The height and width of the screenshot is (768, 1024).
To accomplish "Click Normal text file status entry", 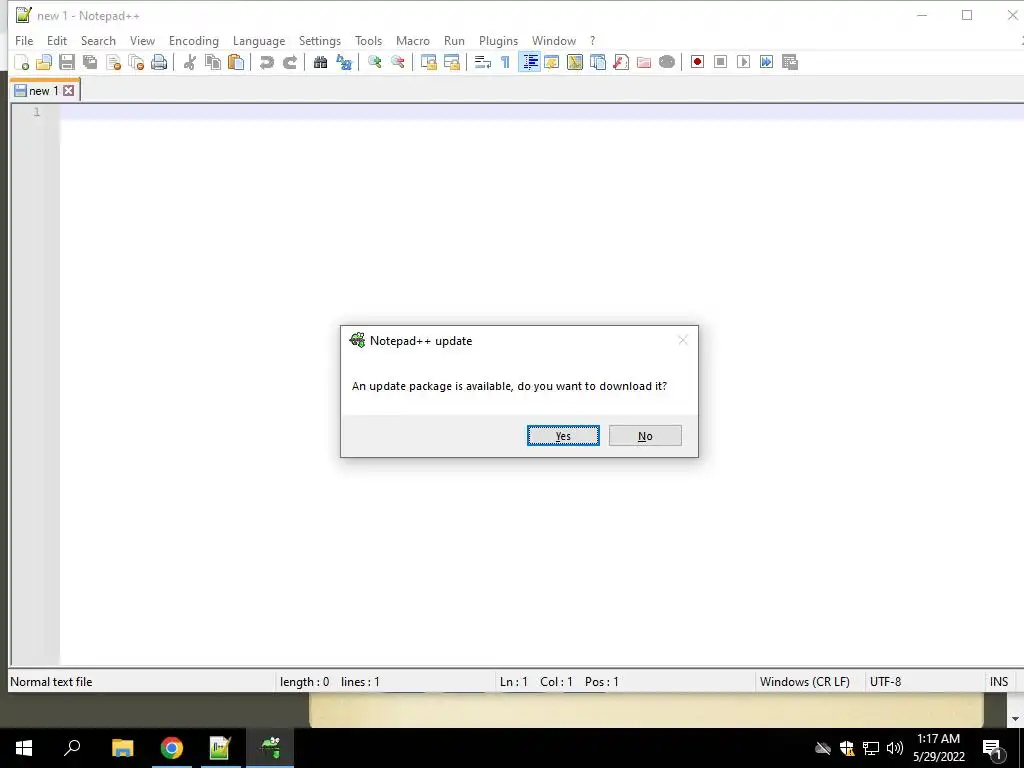I will (x=52, y=682).
